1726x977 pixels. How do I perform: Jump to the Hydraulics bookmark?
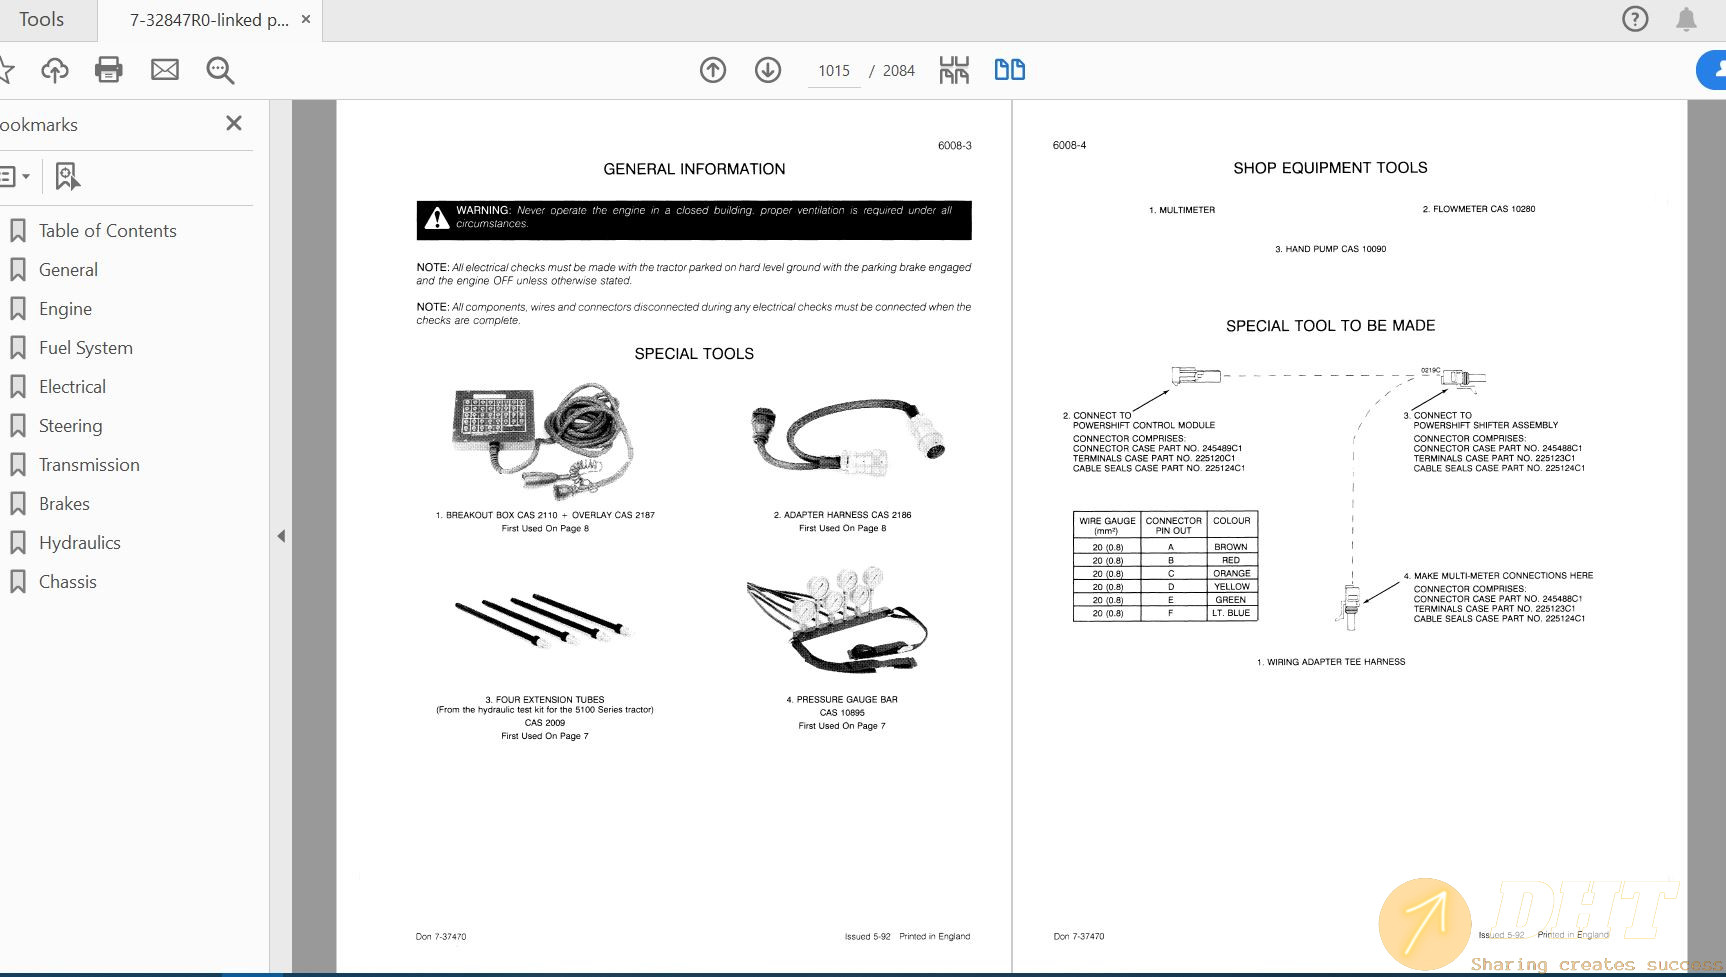(80, 543)
